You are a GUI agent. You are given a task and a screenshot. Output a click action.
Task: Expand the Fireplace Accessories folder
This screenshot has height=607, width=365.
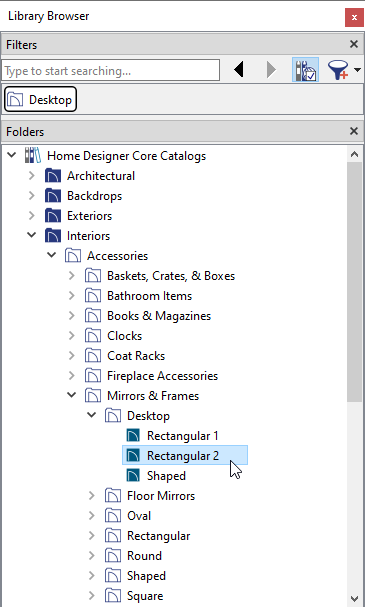72,376
